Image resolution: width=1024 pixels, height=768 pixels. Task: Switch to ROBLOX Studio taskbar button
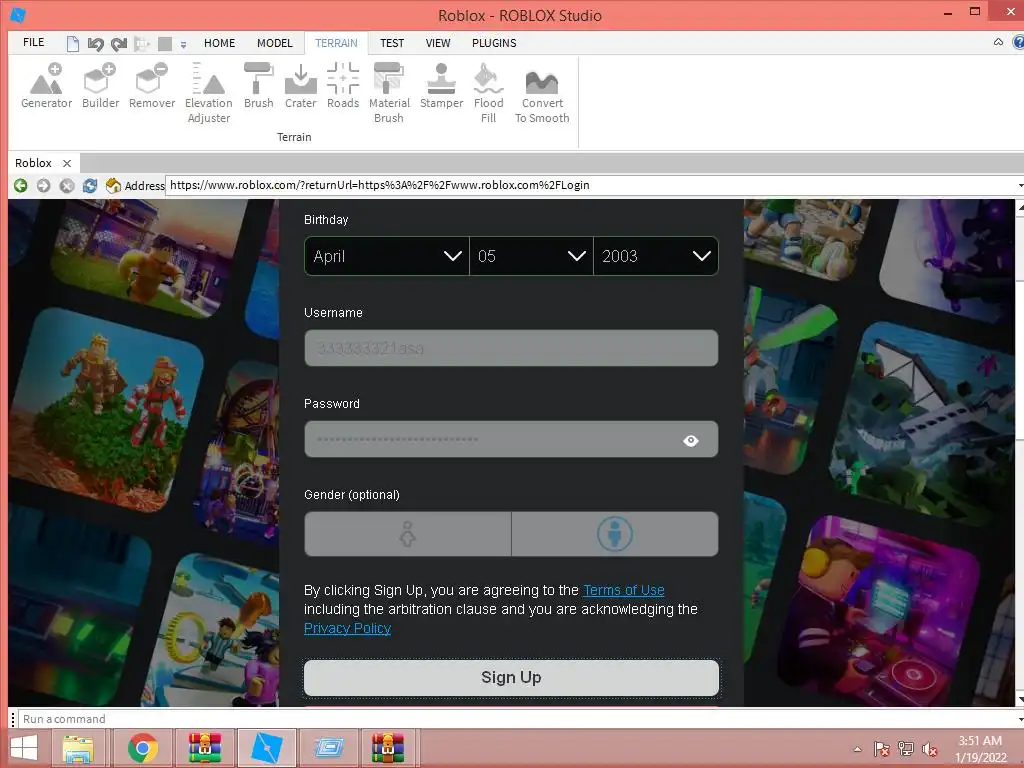click(267, 748)
